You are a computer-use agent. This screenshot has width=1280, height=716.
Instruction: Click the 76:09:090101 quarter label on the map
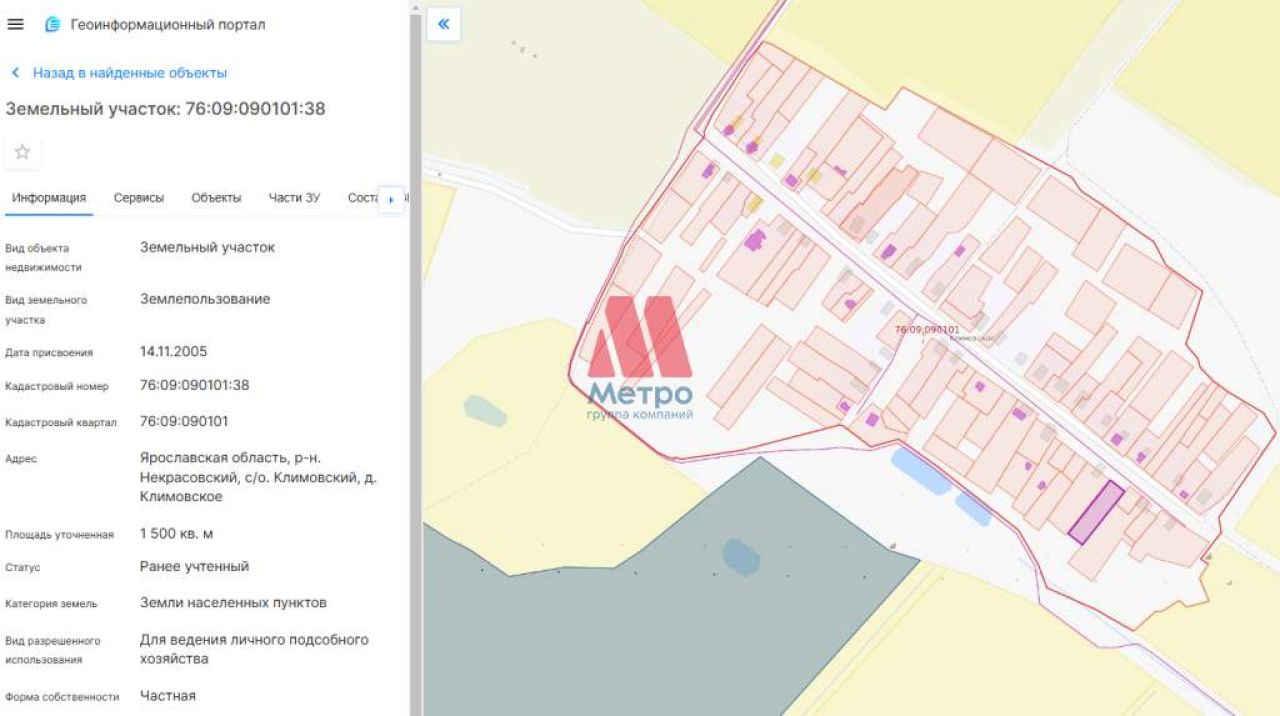(x=927, y=328)
